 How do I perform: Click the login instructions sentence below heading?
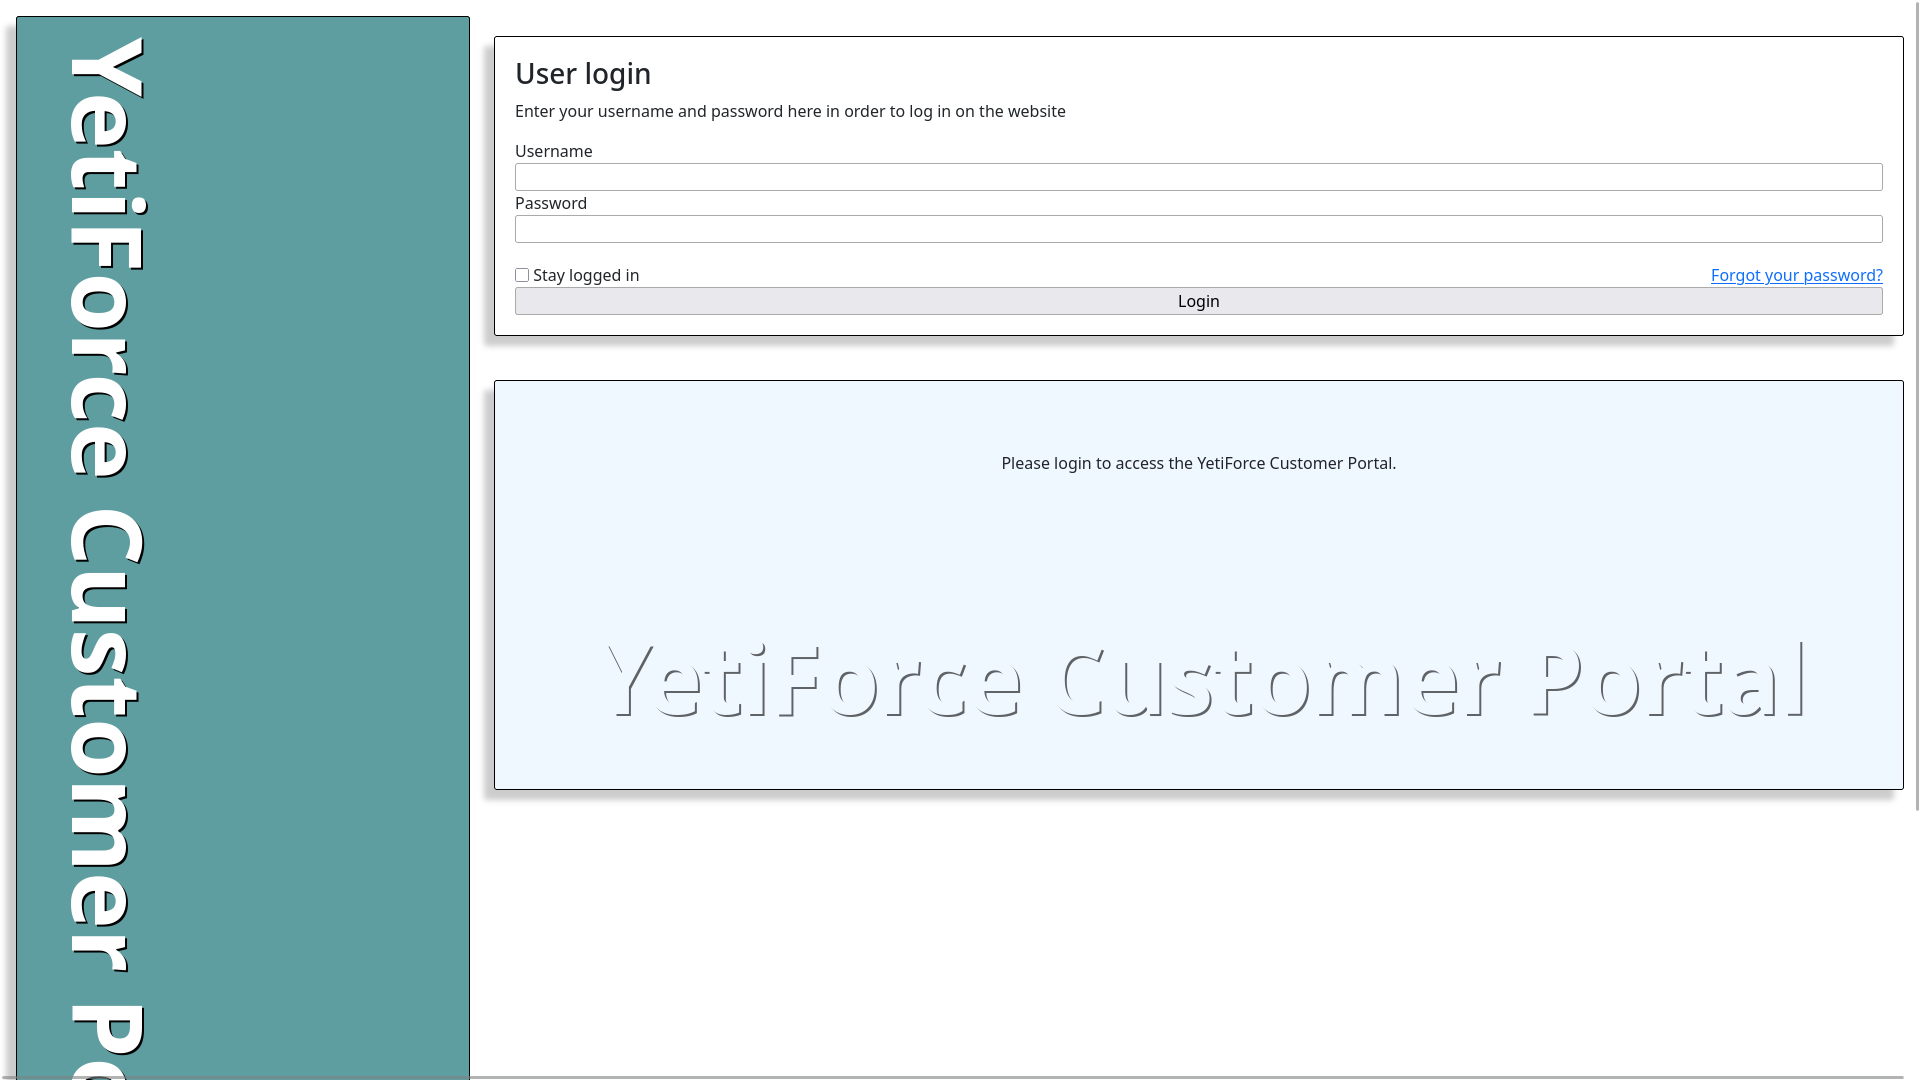pyautogui.click(x=790, y=111)
